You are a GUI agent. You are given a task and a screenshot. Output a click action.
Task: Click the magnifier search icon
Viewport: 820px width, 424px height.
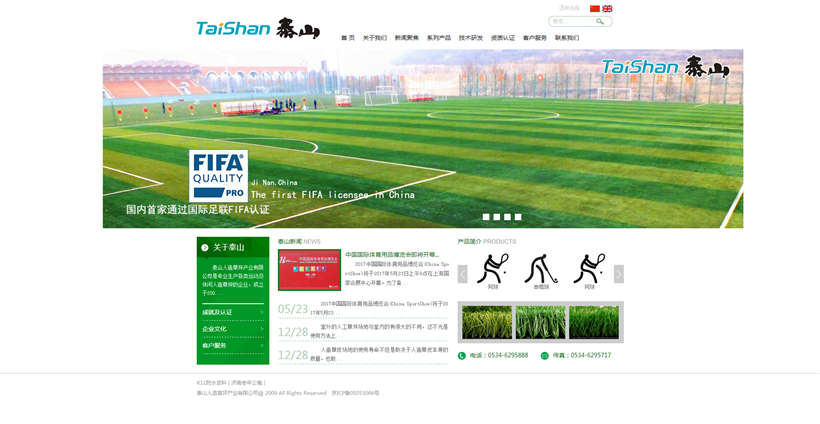click(x=600, y=21)
